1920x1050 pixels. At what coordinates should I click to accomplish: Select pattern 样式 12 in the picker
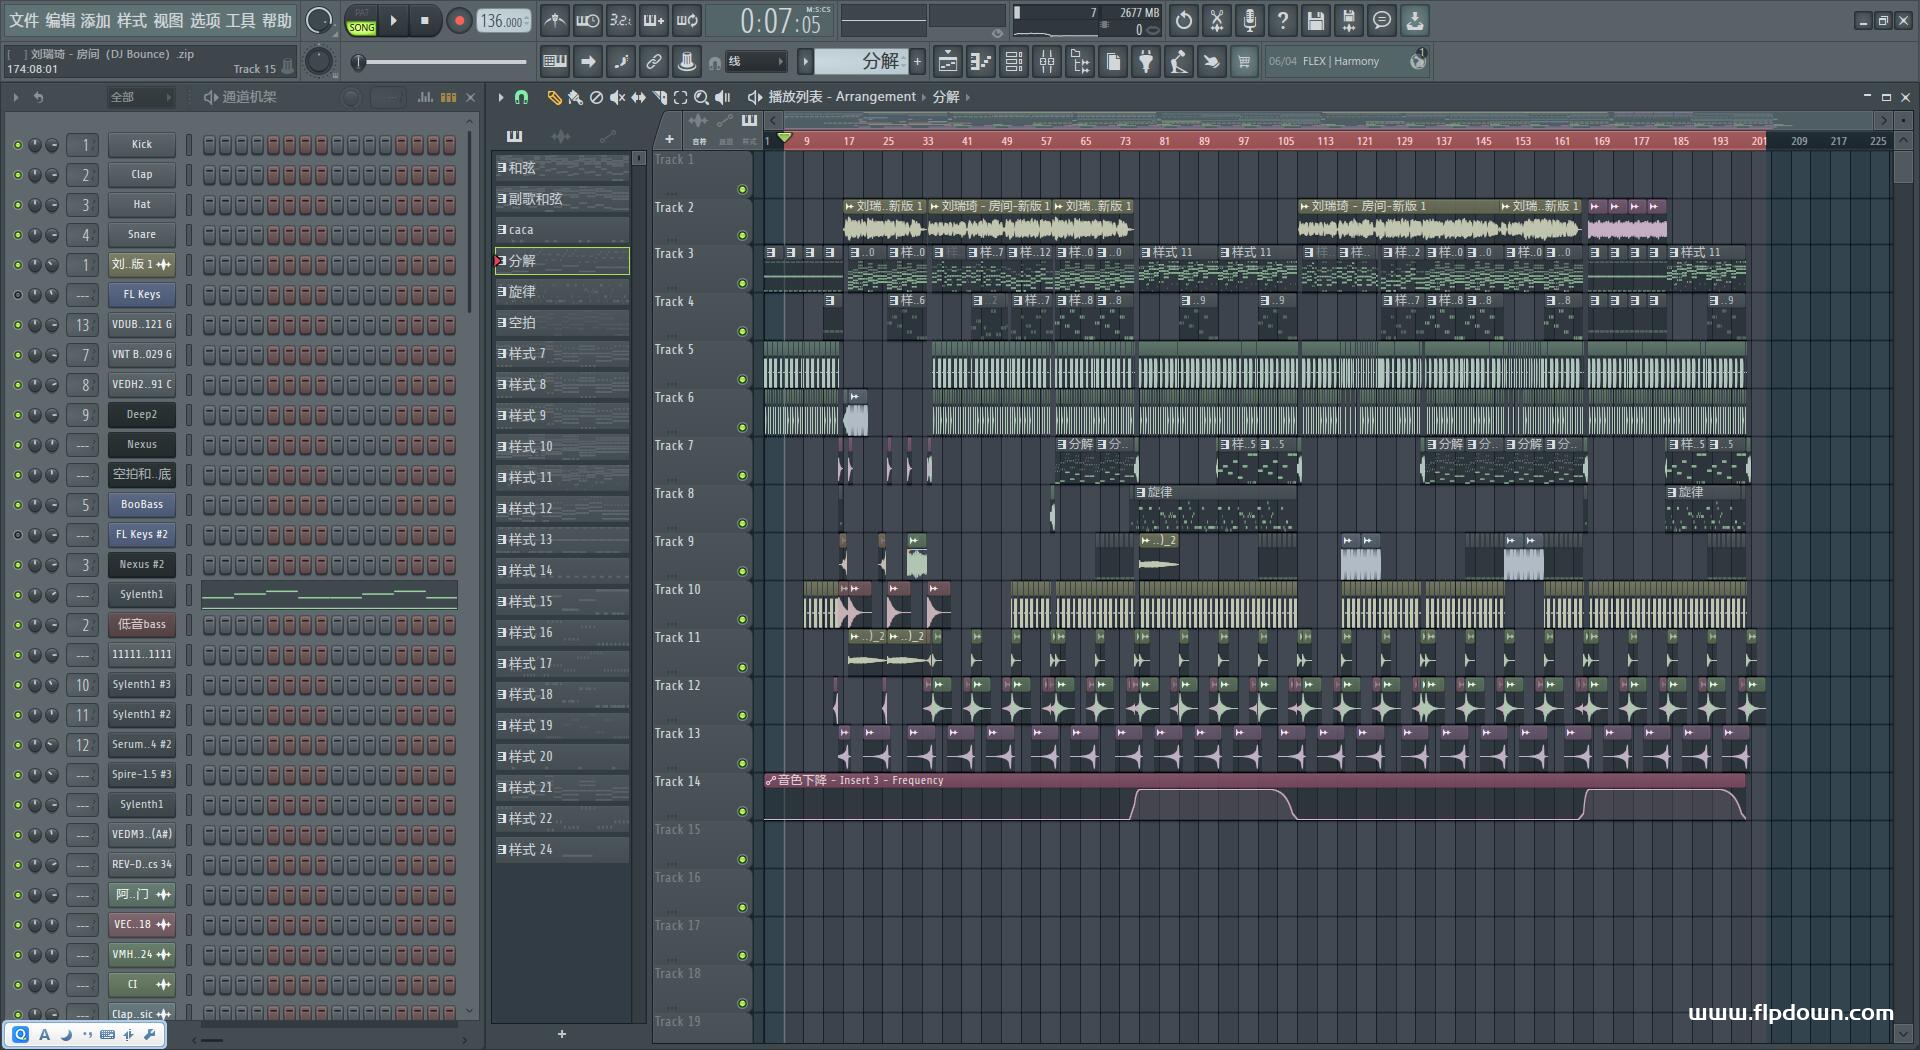562,509
